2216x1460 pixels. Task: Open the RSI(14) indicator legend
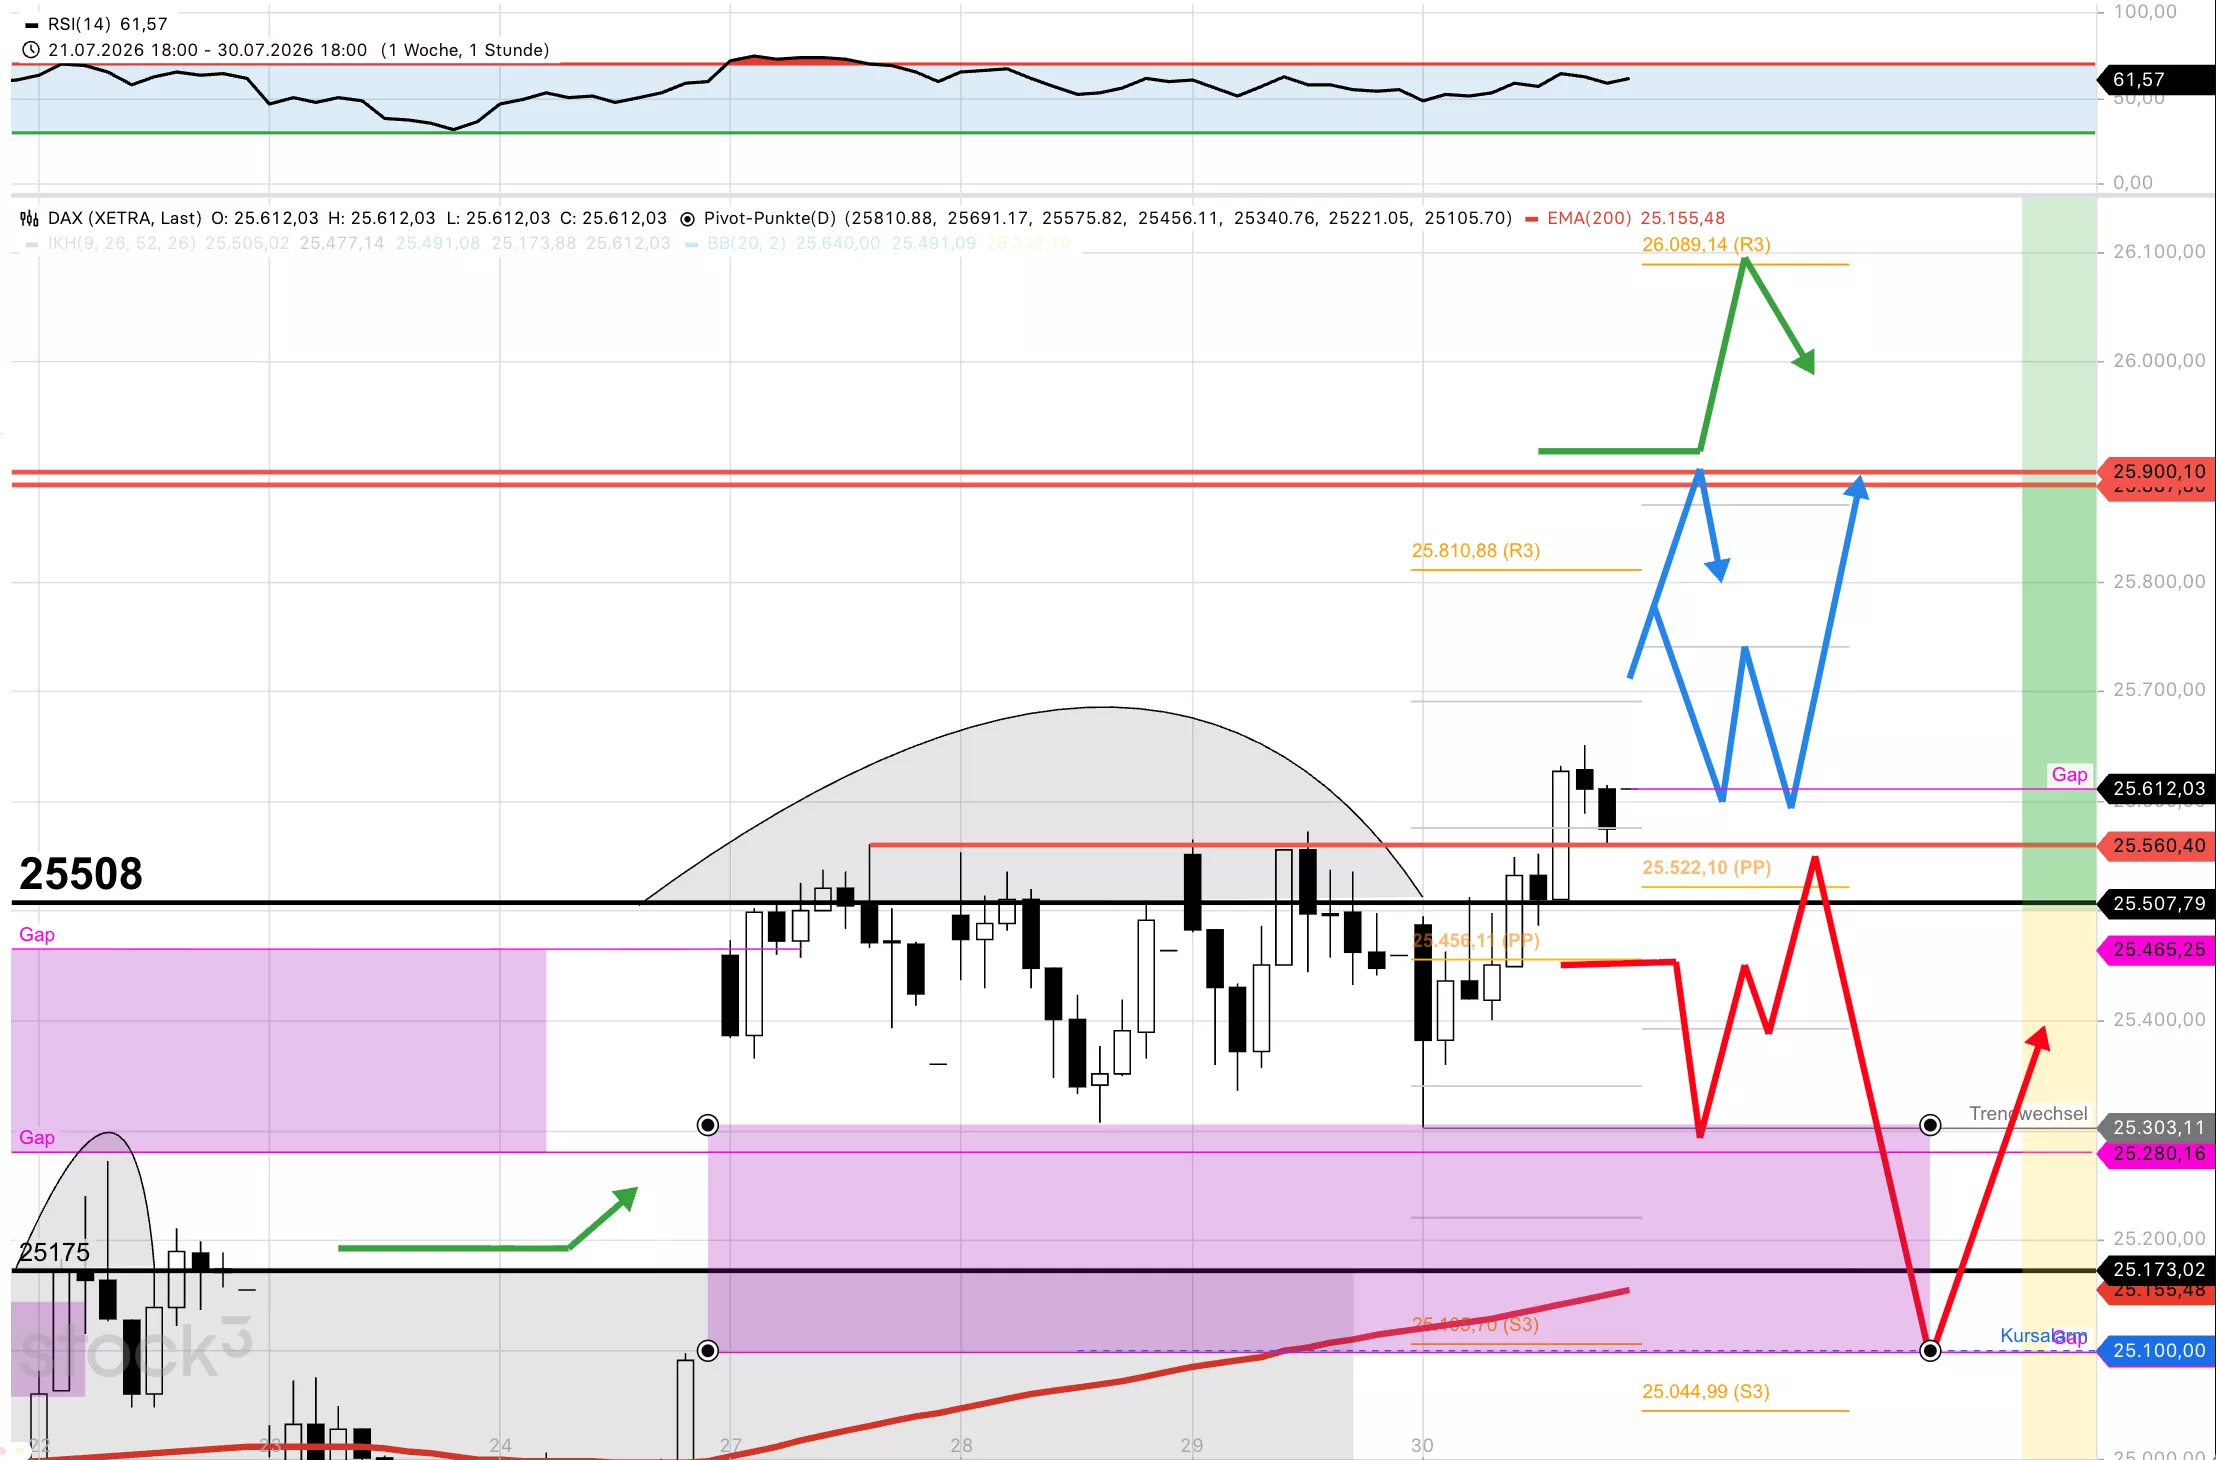coord(108,24)
